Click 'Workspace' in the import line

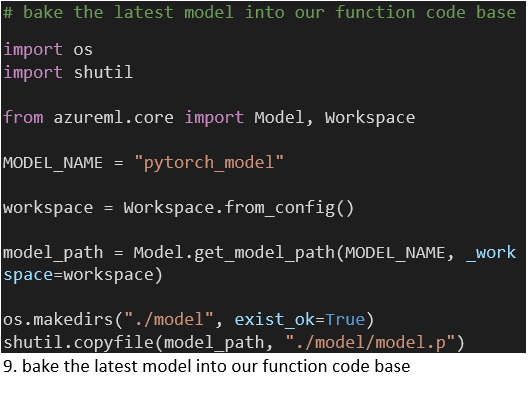pyautogui.click(x=370, y=118)
